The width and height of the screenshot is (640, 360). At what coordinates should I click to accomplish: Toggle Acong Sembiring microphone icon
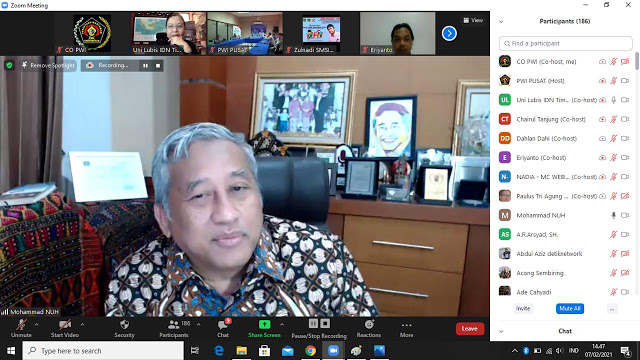pyautogui.click(x=613, y=273)
